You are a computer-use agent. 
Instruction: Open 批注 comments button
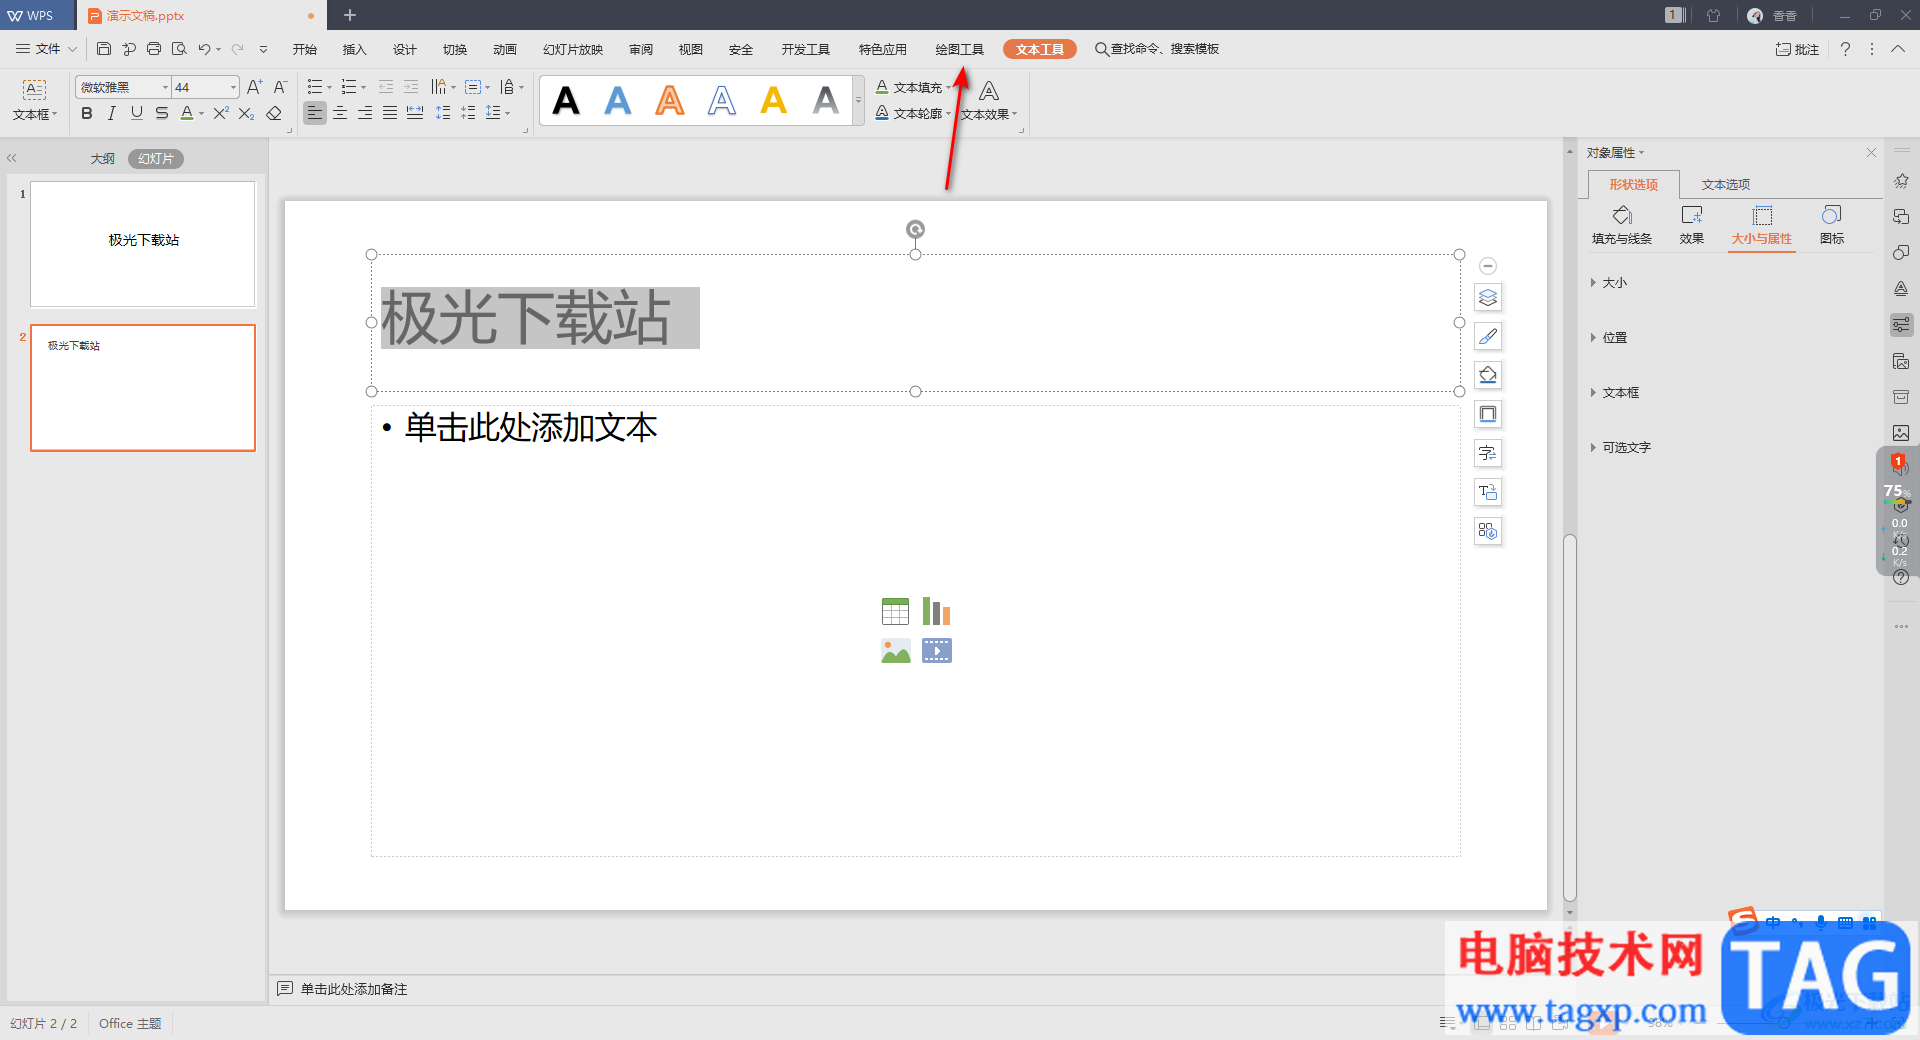pos(1797,49)
